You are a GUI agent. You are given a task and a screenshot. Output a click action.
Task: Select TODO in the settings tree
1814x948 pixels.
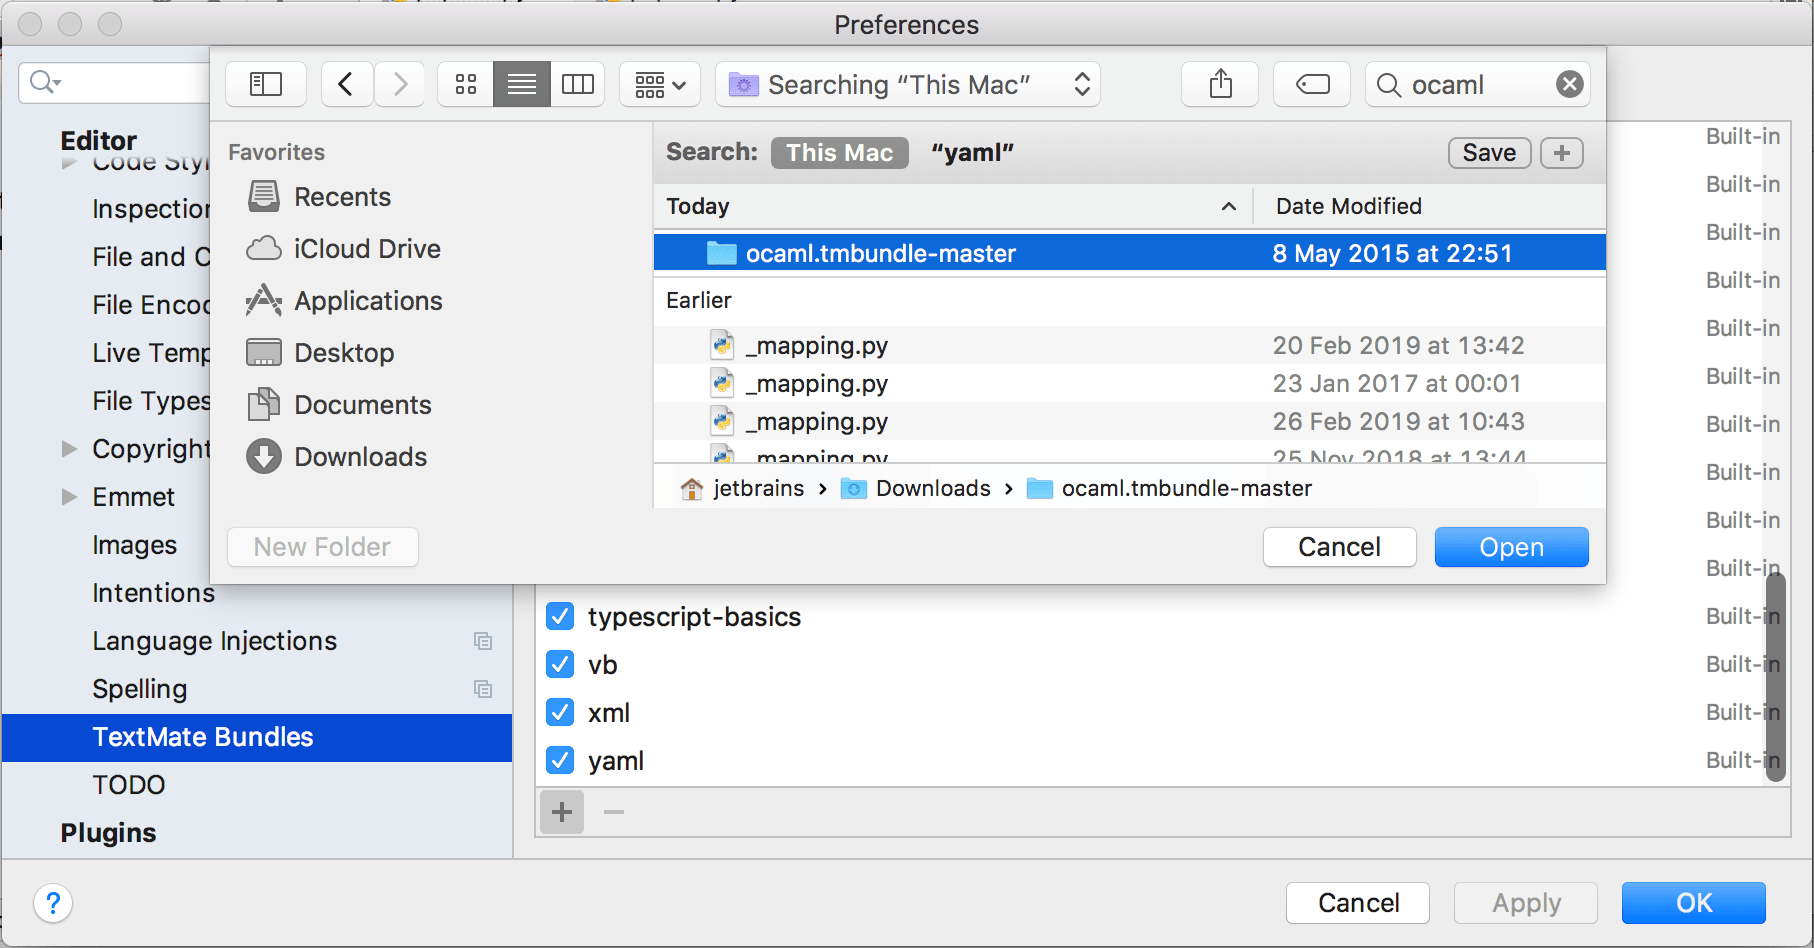(129, 785)
